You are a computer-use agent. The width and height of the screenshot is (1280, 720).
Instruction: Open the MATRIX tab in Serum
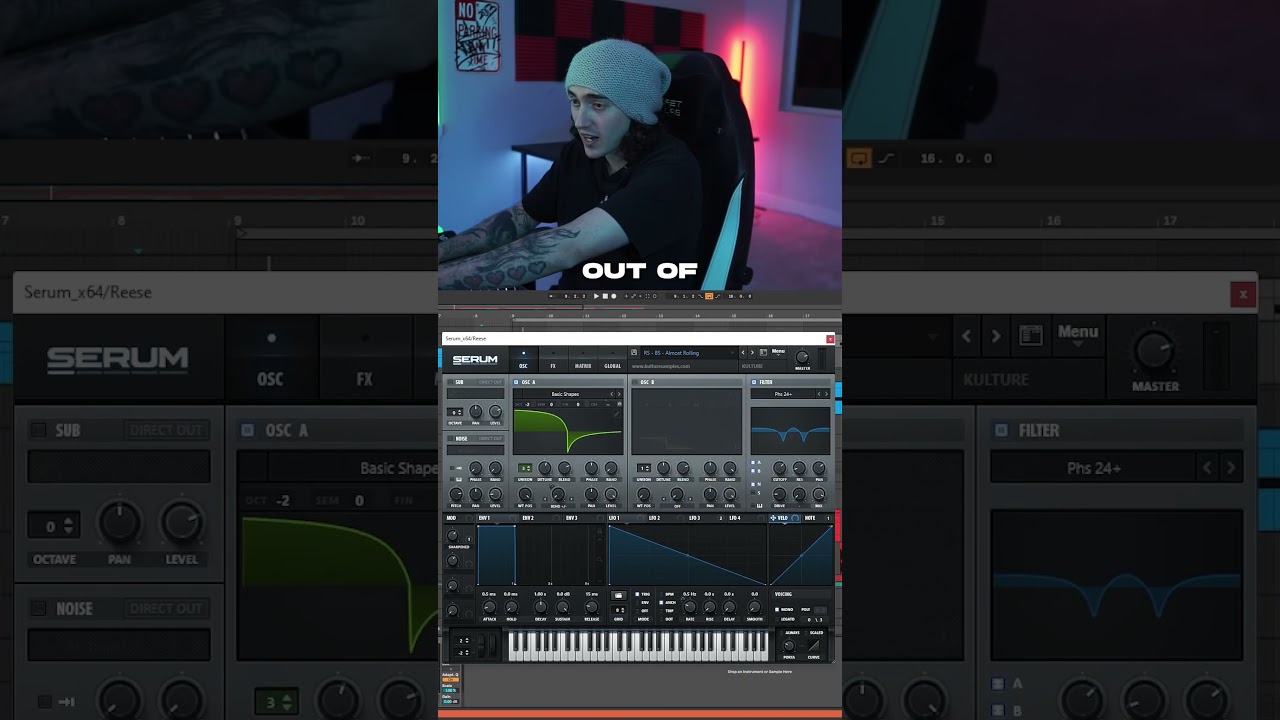coord(583,360)
